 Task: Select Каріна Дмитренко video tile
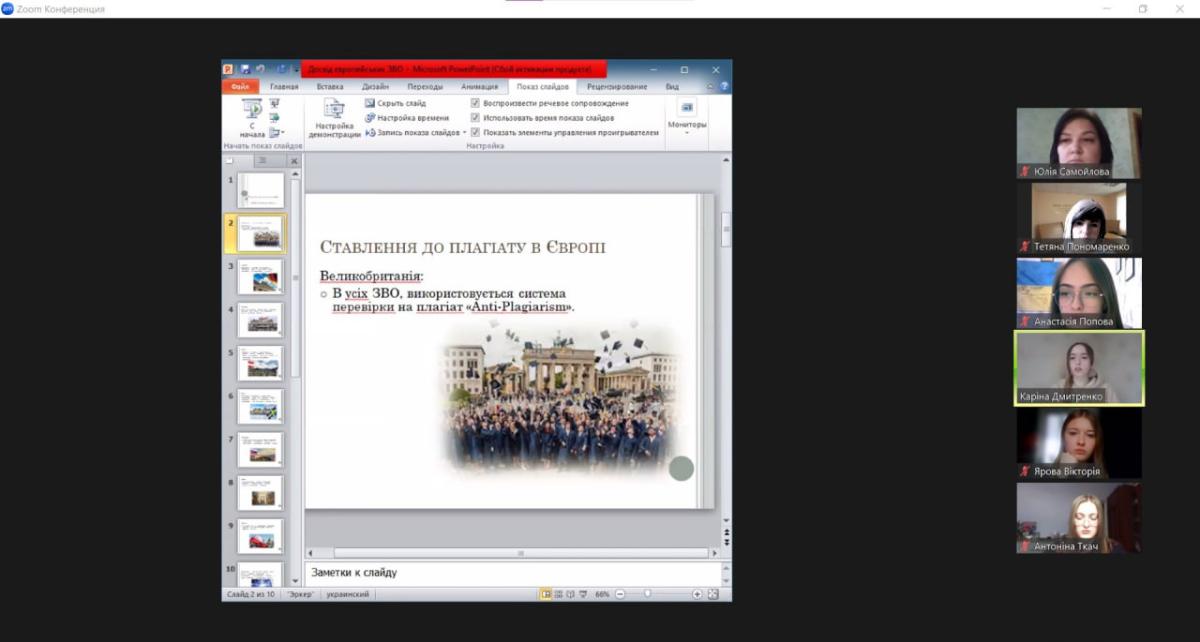point(1079,368)
